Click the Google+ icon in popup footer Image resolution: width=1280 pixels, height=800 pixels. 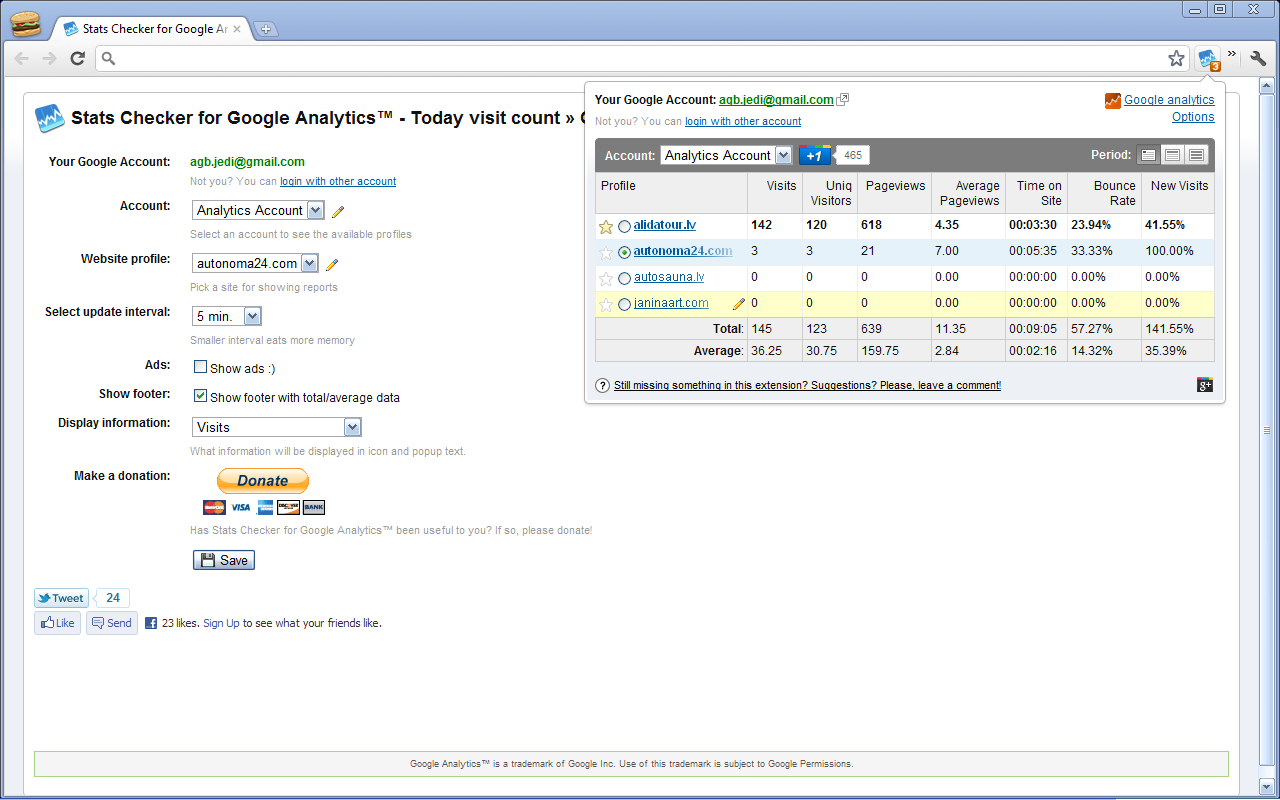pyautogui.click(x=1205, y=385)
